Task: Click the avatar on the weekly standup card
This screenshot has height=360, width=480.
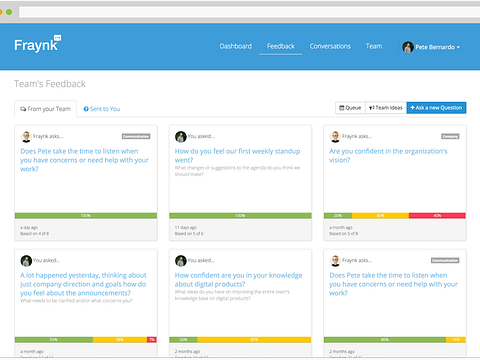Action: coord(181,136)
